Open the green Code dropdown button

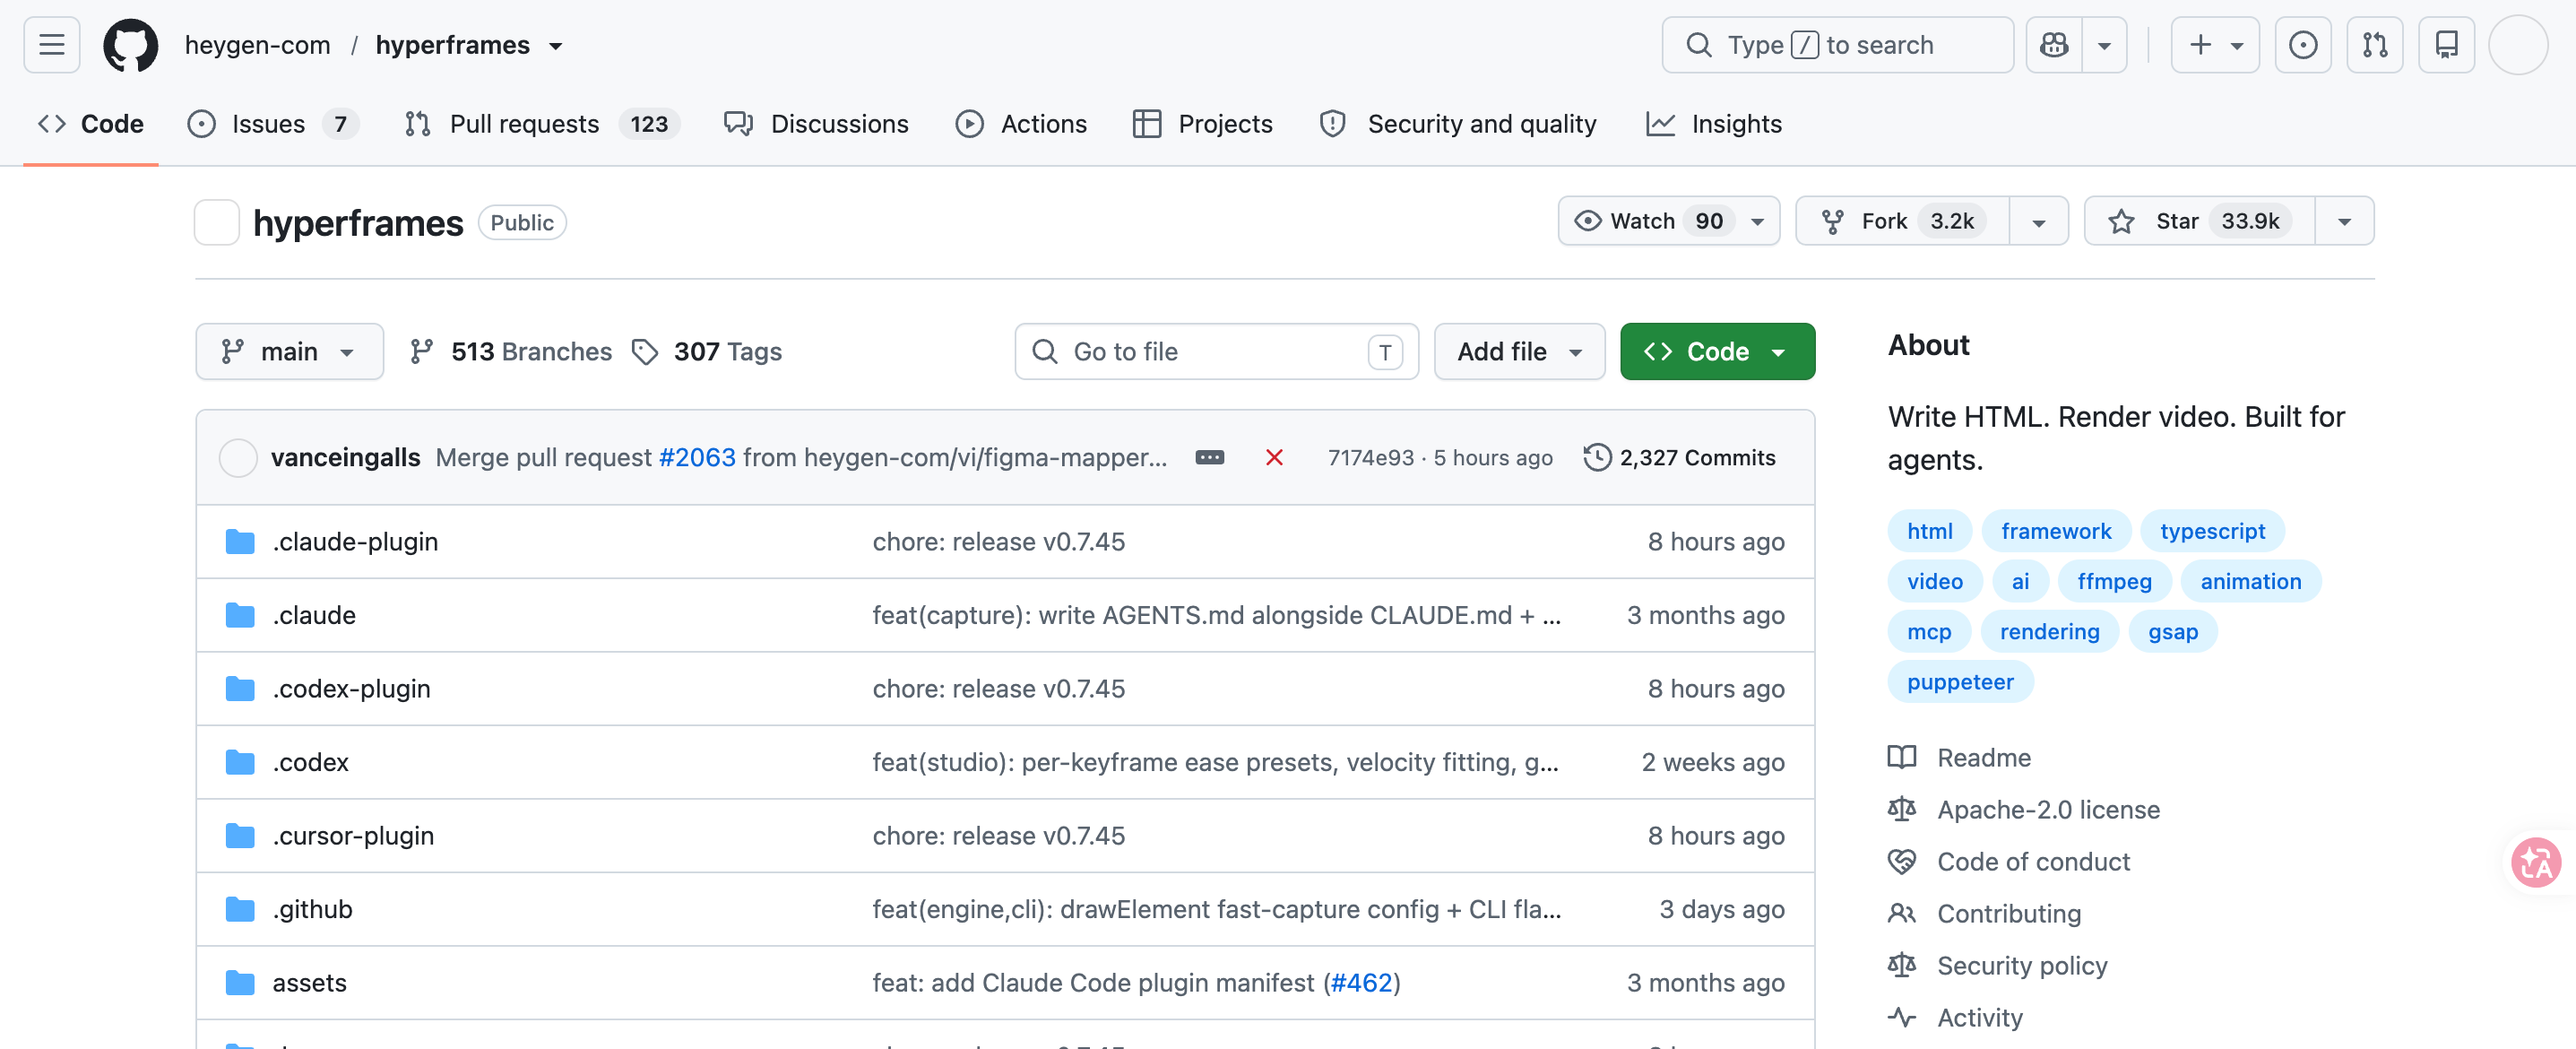[1717, 352]
